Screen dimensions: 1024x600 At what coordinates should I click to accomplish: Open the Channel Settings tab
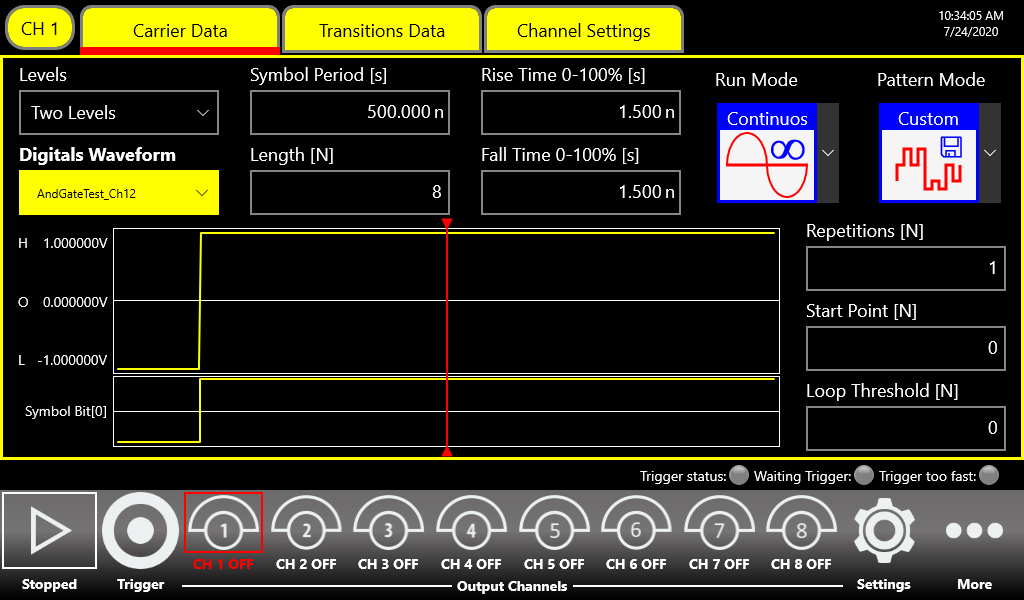tap(584, 31)
